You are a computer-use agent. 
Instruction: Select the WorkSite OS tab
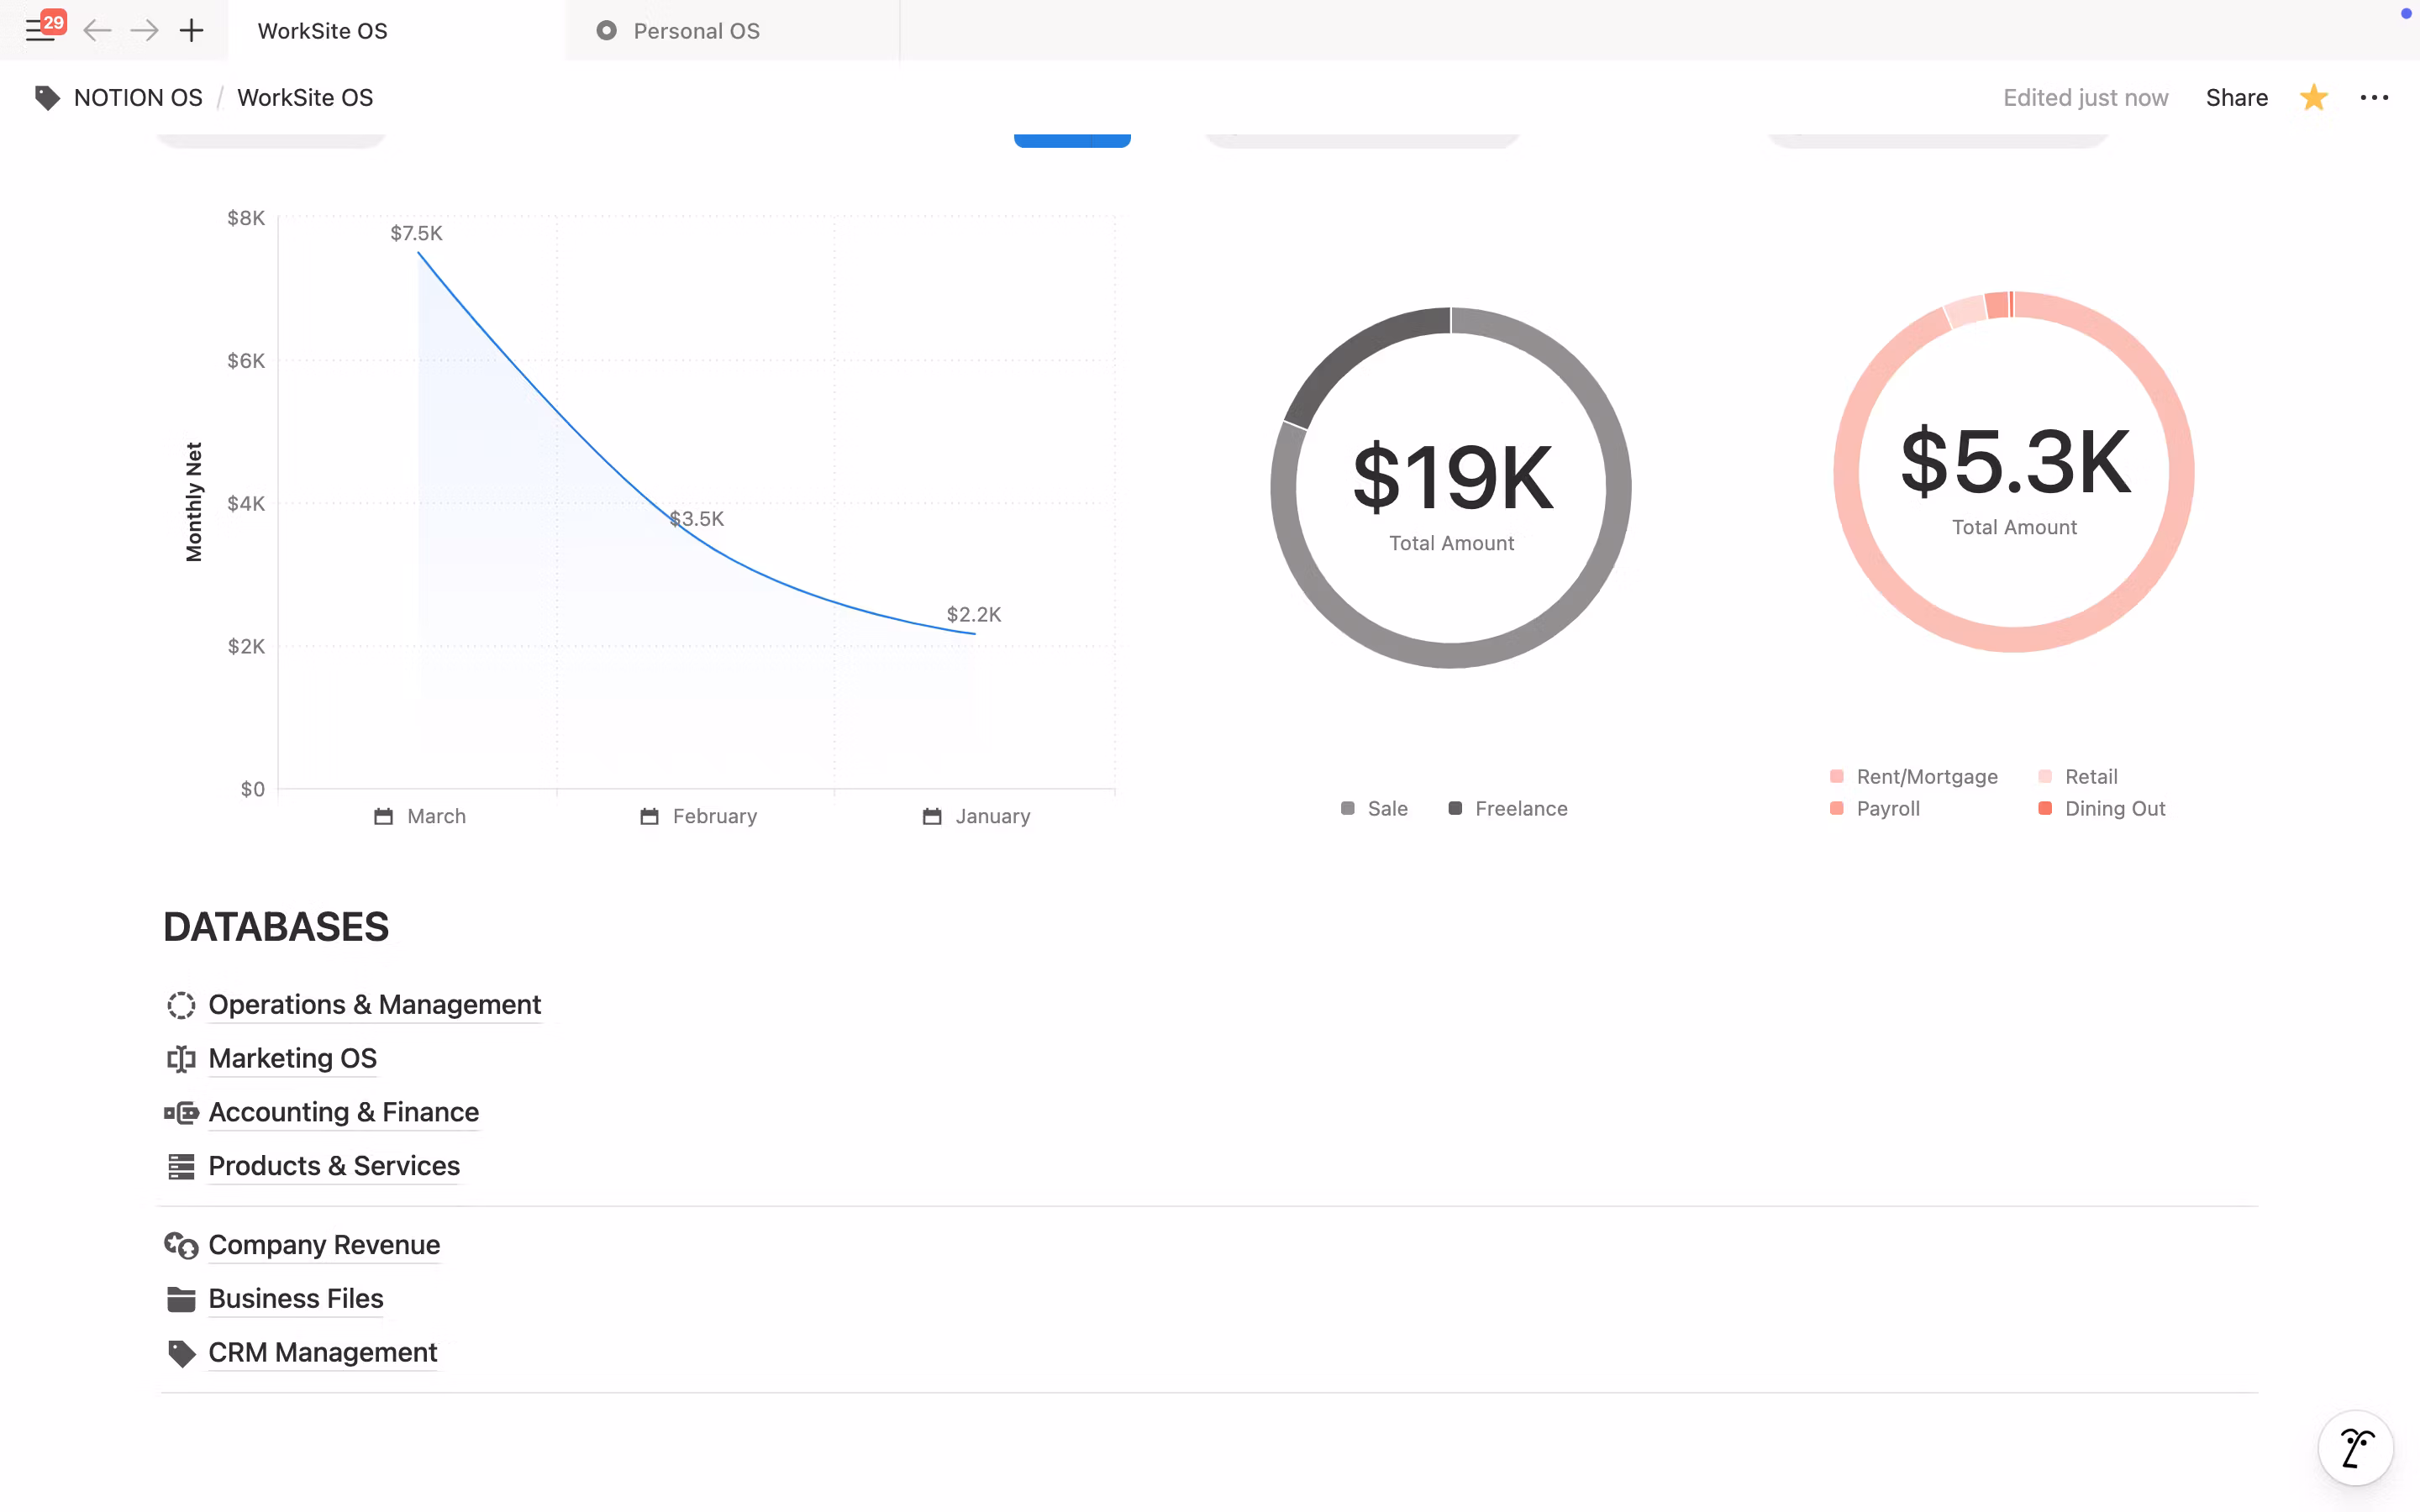pyautogui.click(x=322, y=31)
